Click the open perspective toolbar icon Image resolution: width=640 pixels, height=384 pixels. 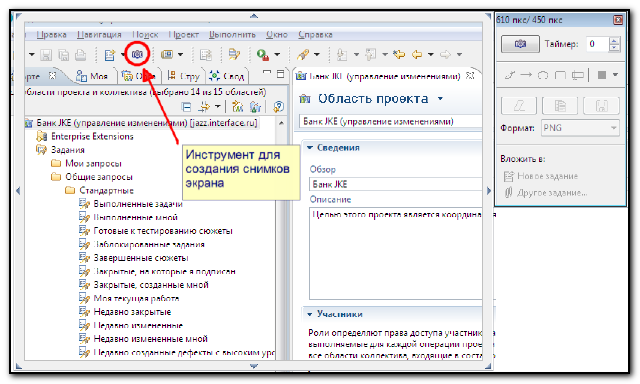click(167, 54)
